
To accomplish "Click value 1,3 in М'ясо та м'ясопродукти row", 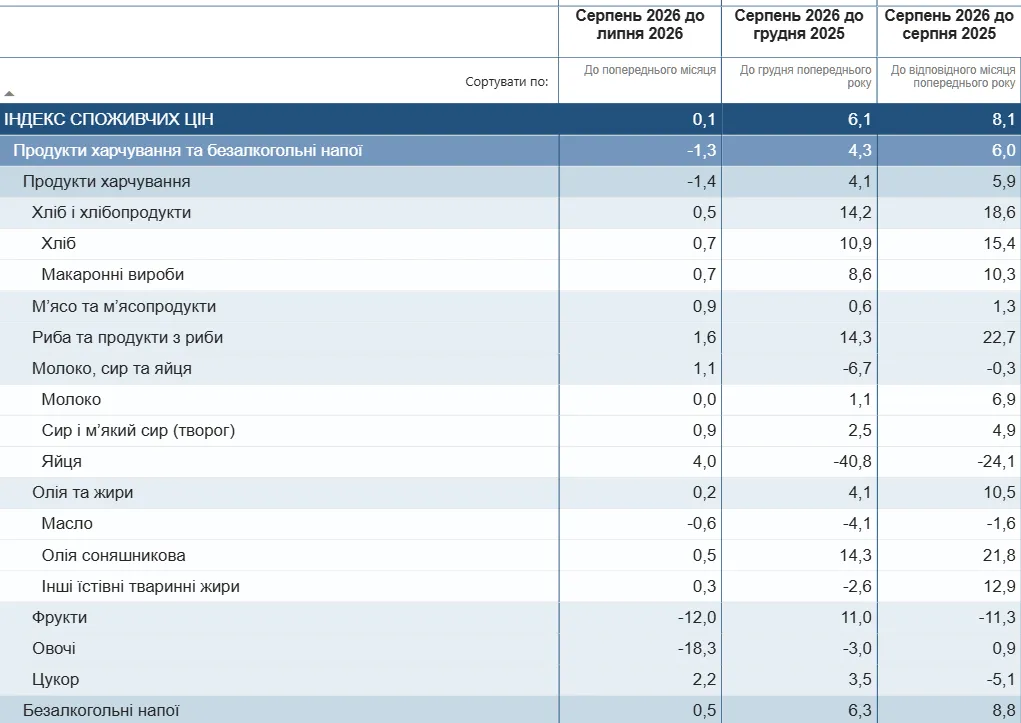I will [1003, 306].
